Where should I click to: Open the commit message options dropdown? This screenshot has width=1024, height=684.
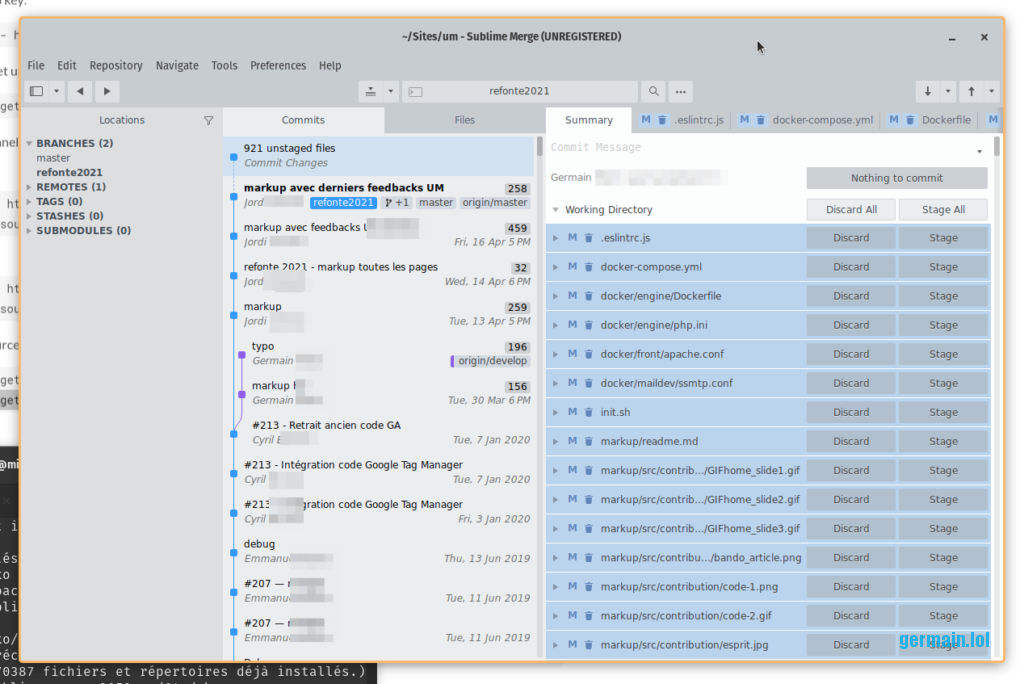pyautogui.click(x=979, y=151)
